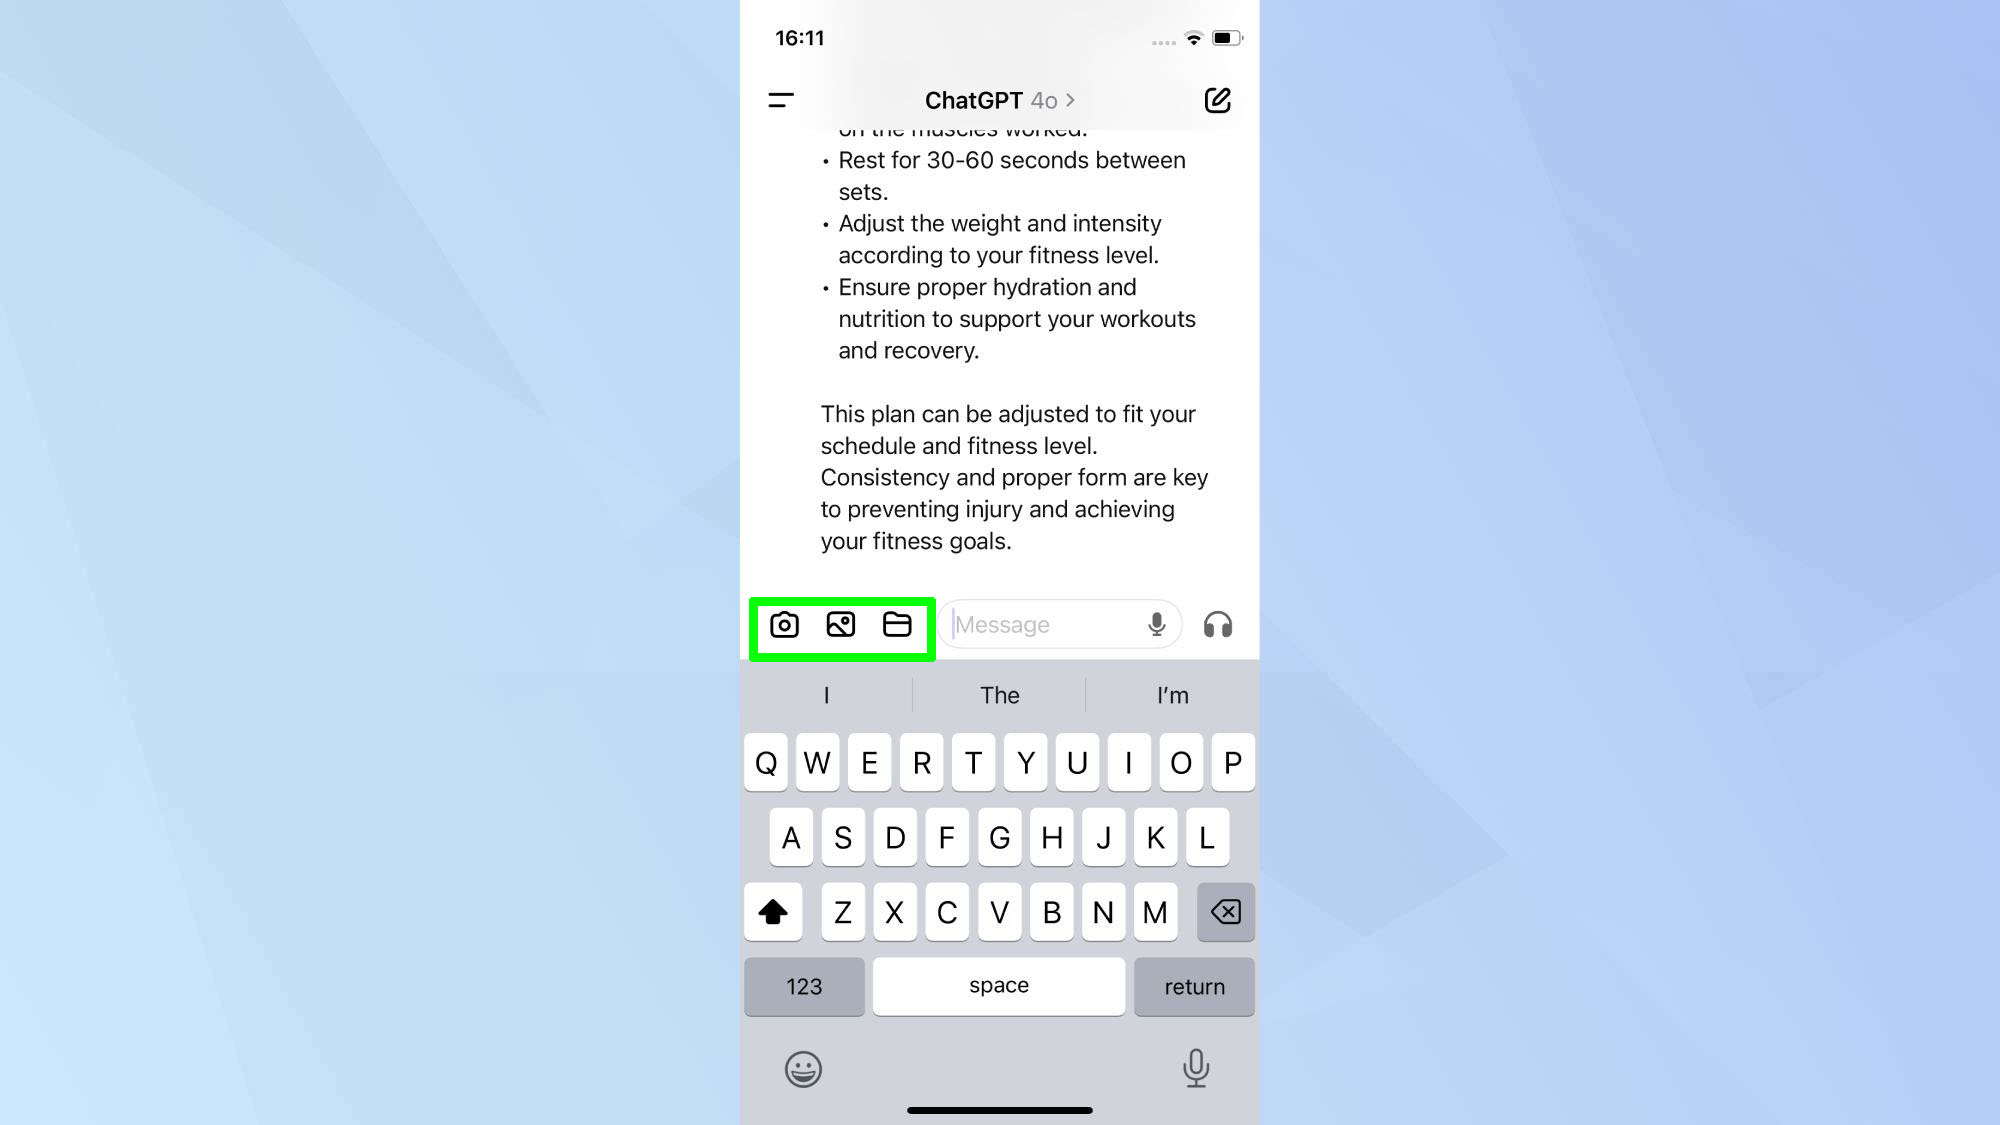Select the headphones icon
The height and width of the screenshot is (1125, 2000).
(1217, 625)
